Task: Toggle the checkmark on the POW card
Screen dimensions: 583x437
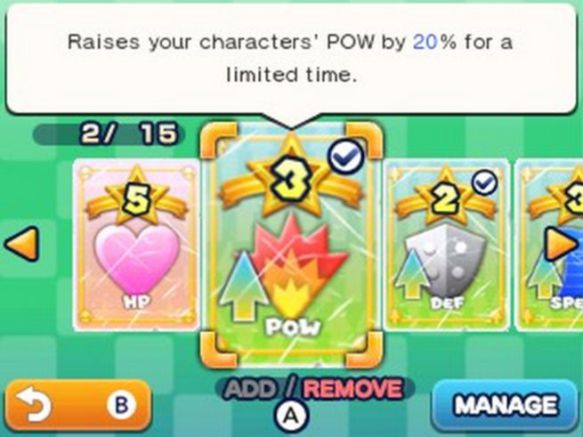Action: click(346, 158)
